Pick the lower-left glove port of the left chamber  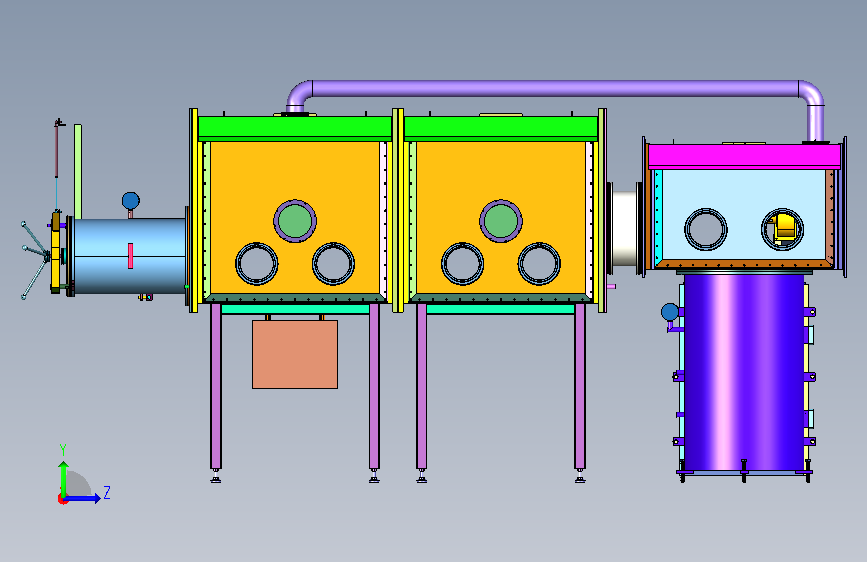[257, 264]
